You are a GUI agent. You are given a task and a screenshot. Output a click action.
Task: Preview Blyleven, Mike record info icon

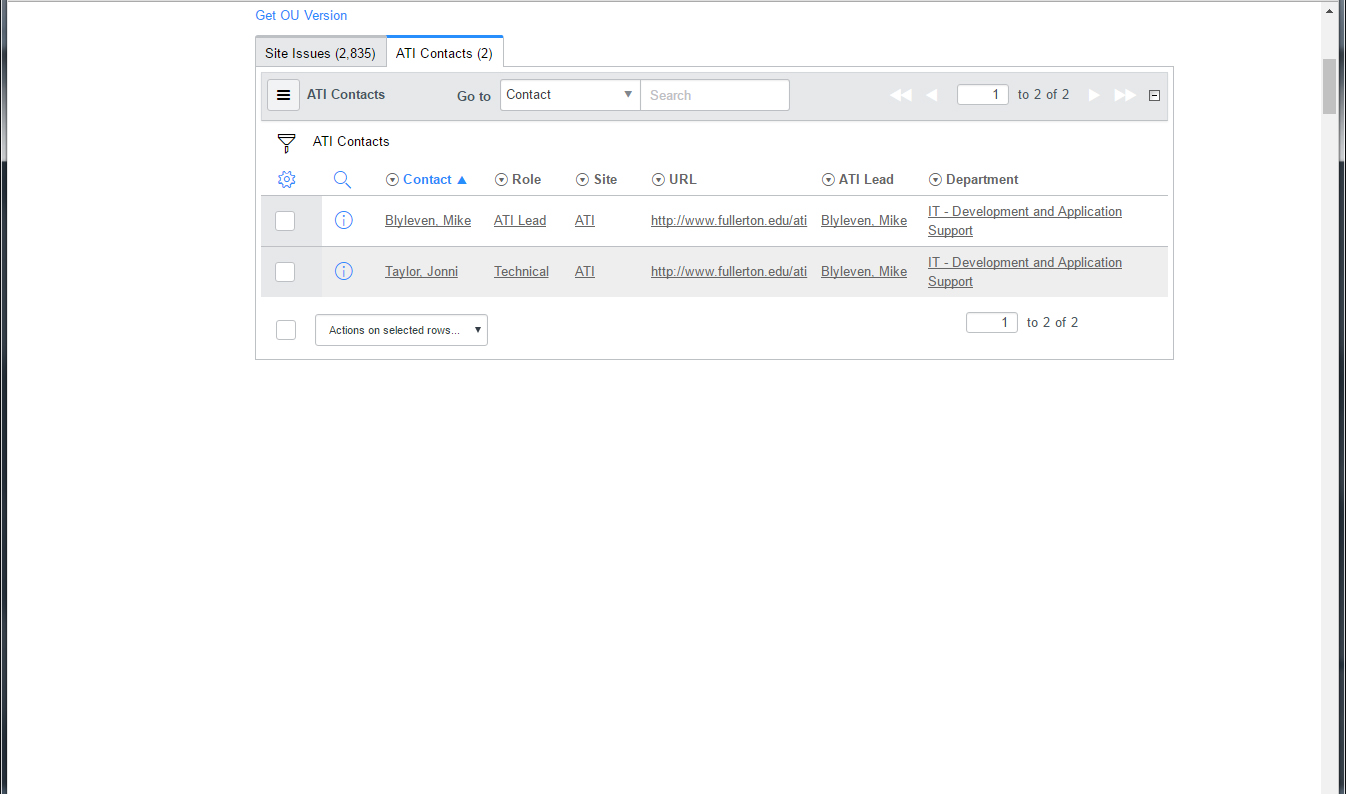[343, 220]
